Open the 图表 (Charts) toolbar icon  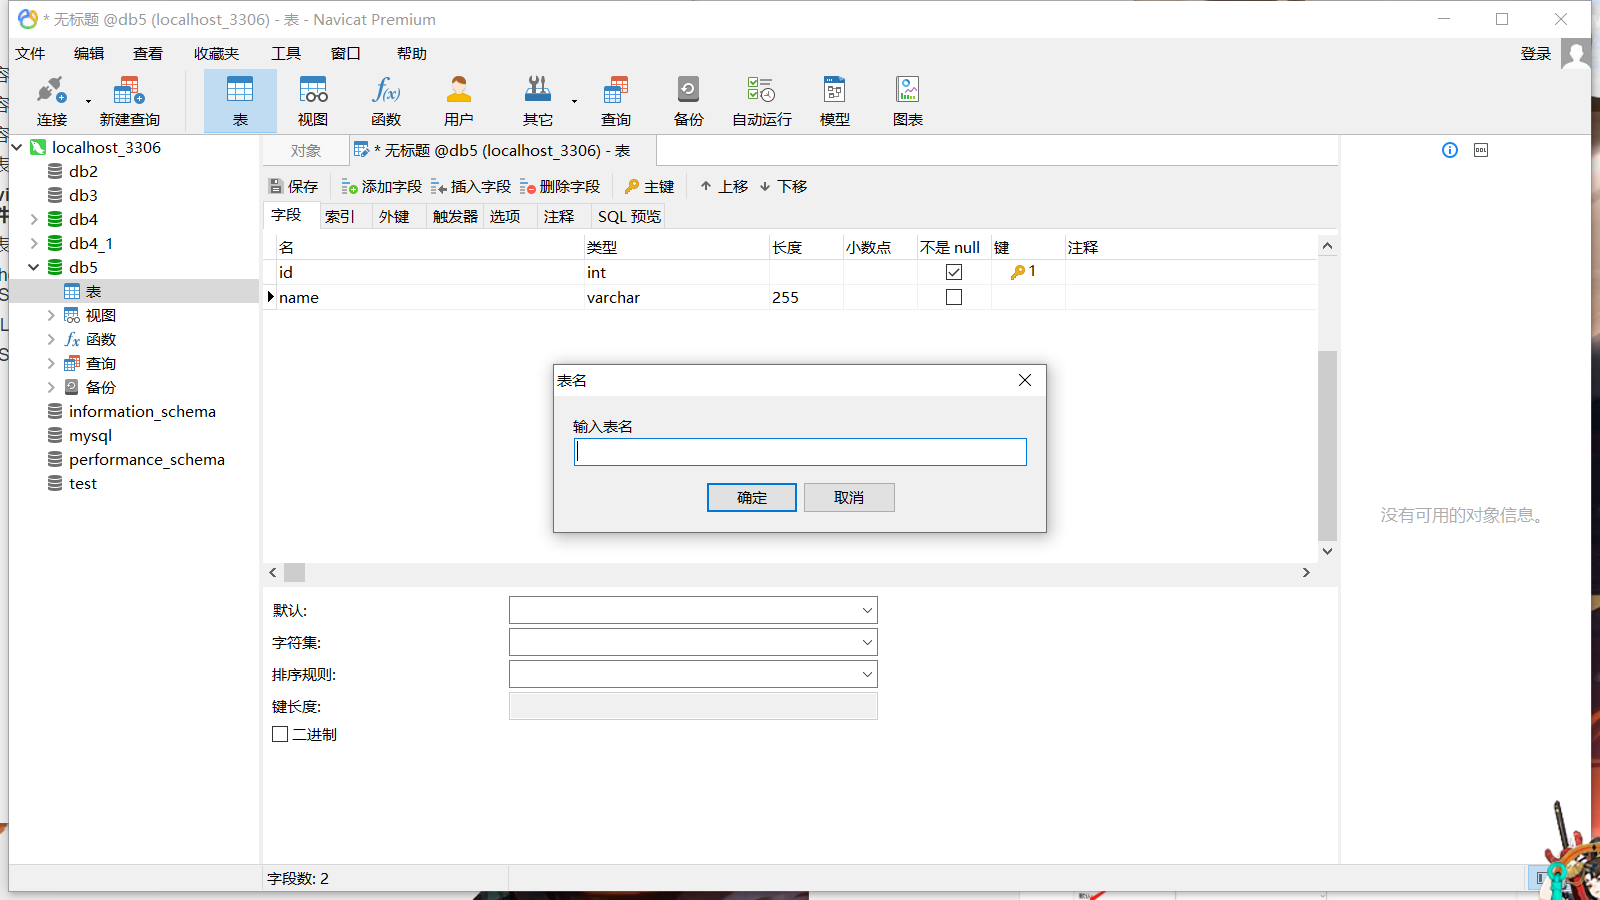[908, 101]
